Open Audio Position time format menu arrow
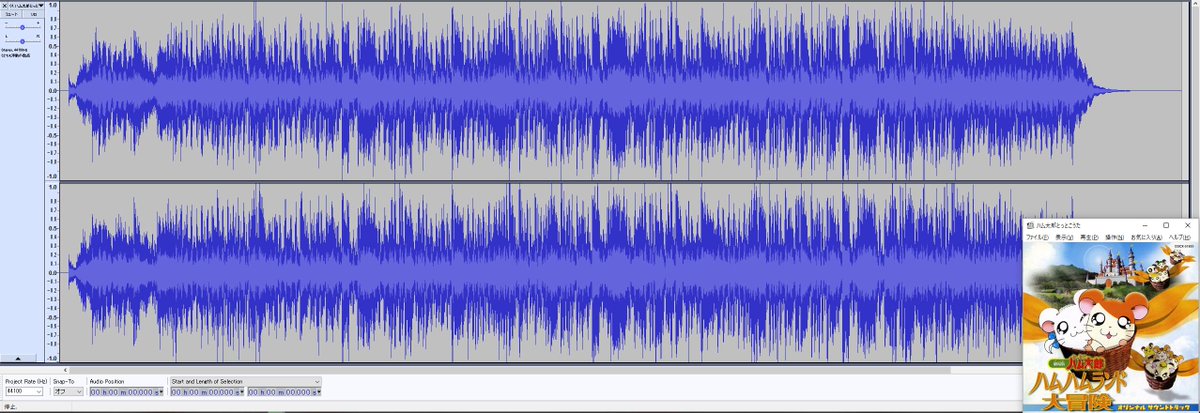1200x413 pixels. tap(162, 392)
